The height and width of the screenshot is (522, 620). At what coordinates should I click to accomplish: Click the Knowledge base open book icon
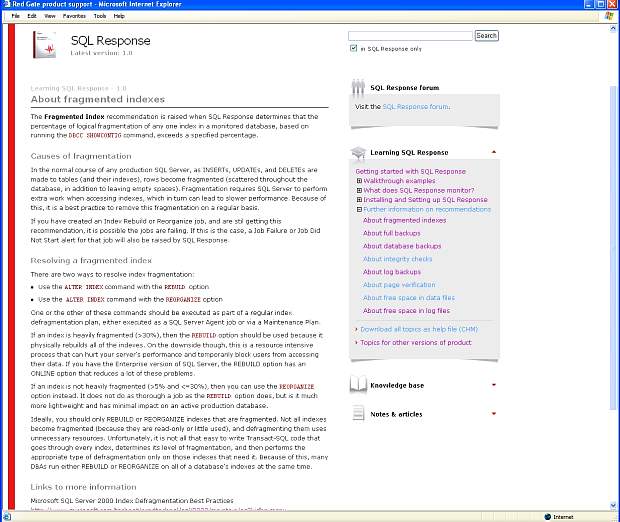click(358, 384)
